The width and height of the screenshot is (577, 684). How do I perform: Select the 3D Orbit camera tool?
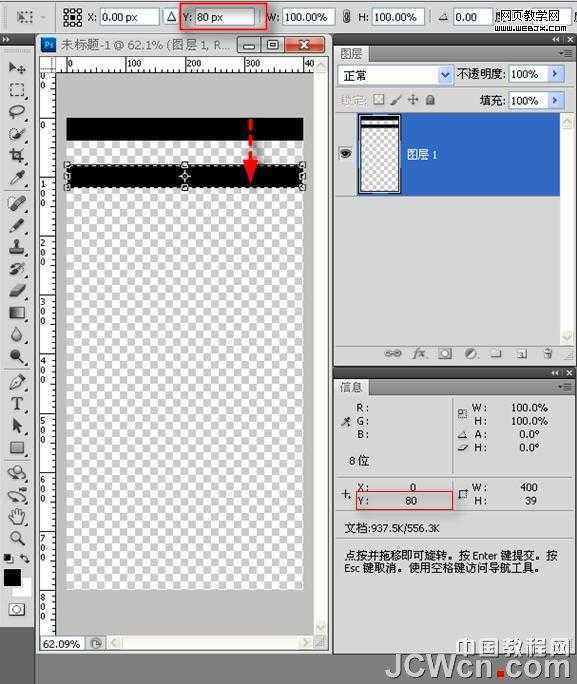[17, 496]
